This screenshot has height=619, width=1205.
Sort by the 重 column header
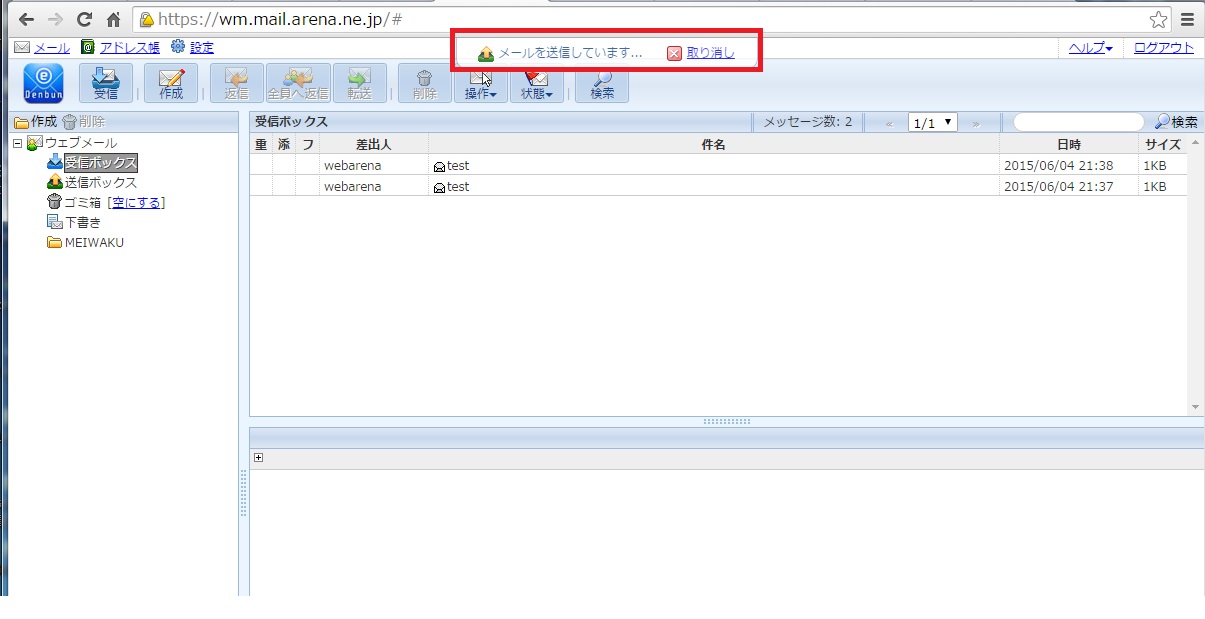pos(261,144)
